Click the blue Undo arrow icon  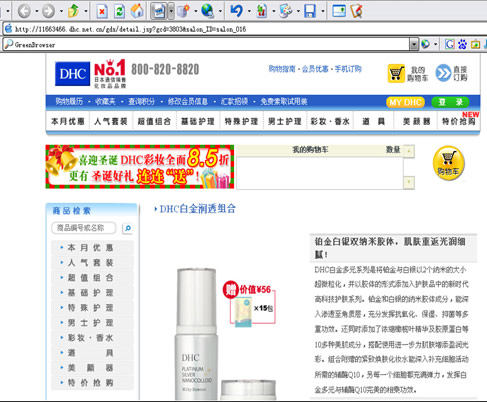(x=237, y=11)
